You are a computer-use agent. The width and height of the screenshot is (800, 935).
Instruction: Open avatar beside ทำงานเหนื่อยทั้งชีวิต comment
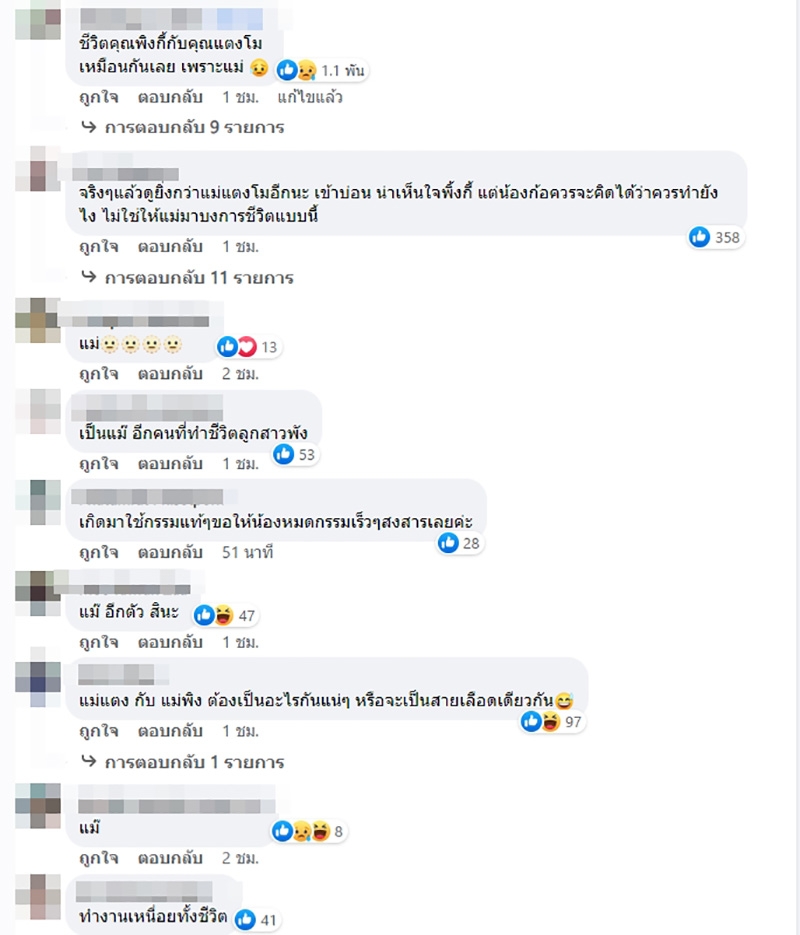pyautogui.click(x=38, y=896)
